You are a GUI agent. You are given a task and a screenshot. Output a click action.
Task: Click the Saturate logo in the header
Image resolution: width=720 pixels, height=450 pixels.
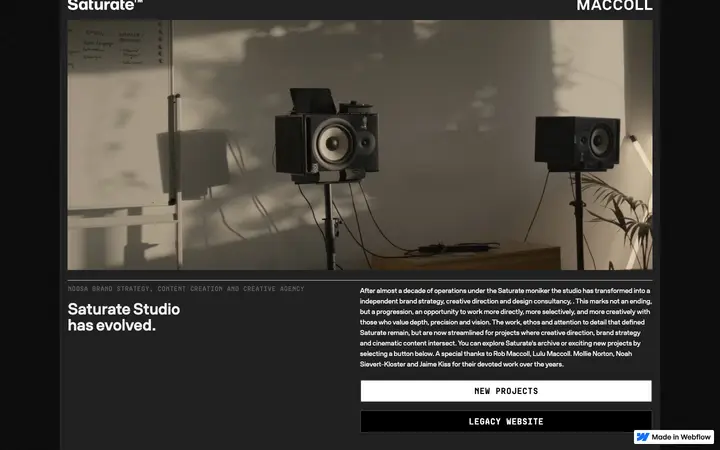tap(105, 5)
